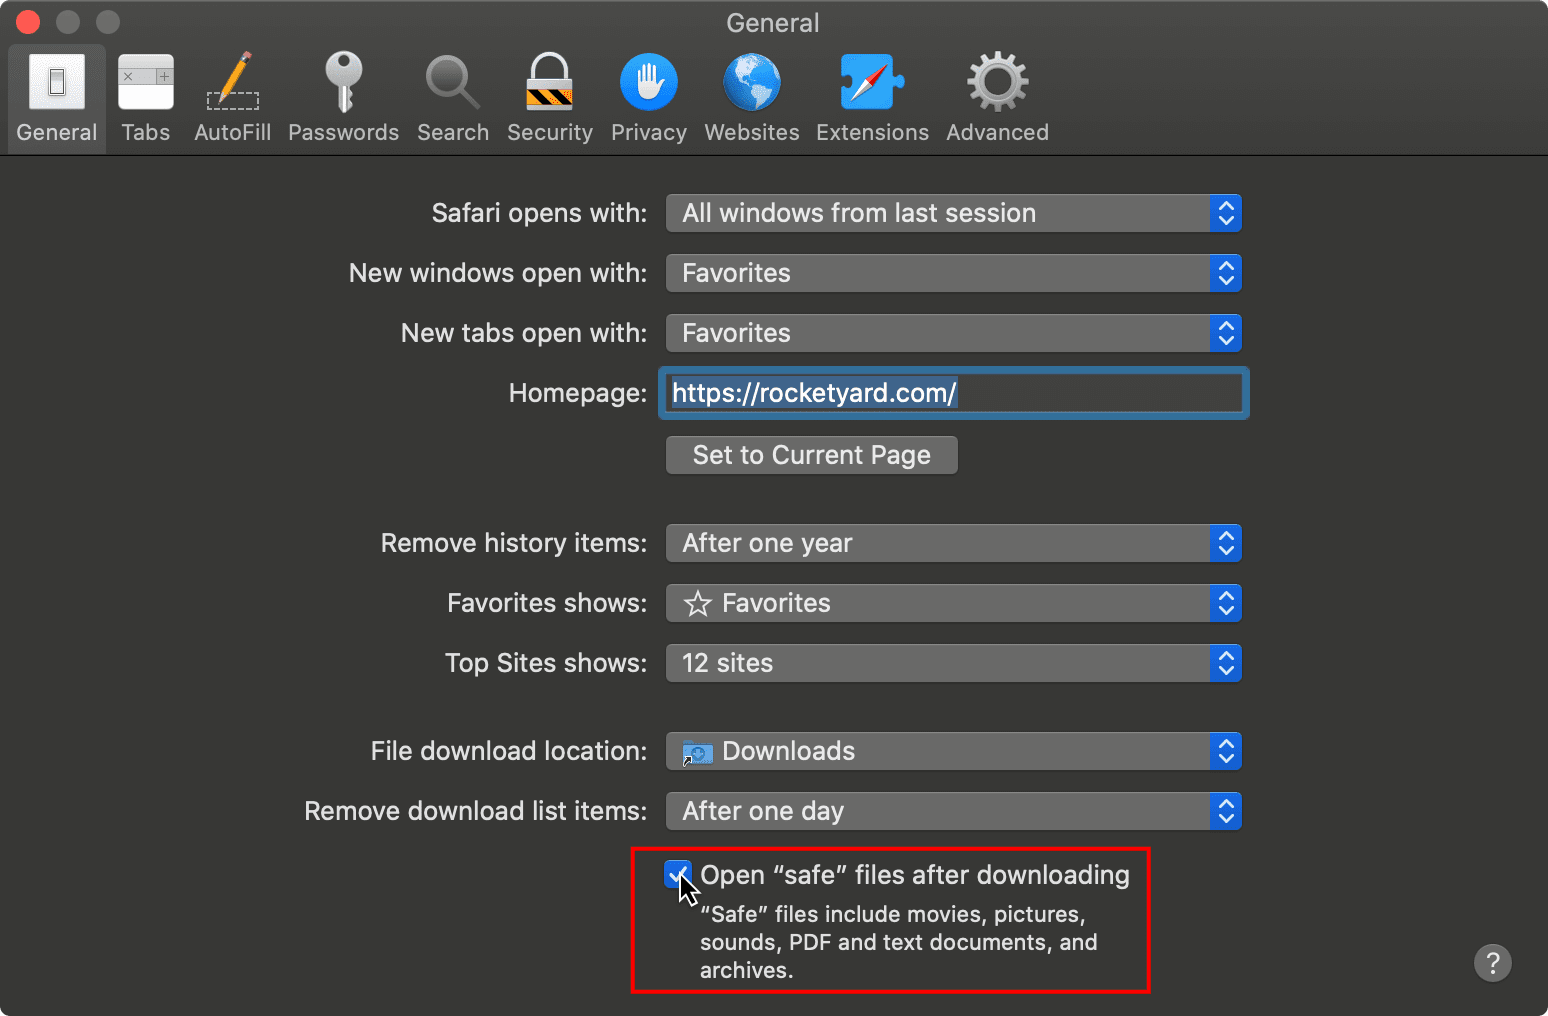This screenshot has width=1548, height=1016.
Task: Select the General preferences tab
Action: 57,98
